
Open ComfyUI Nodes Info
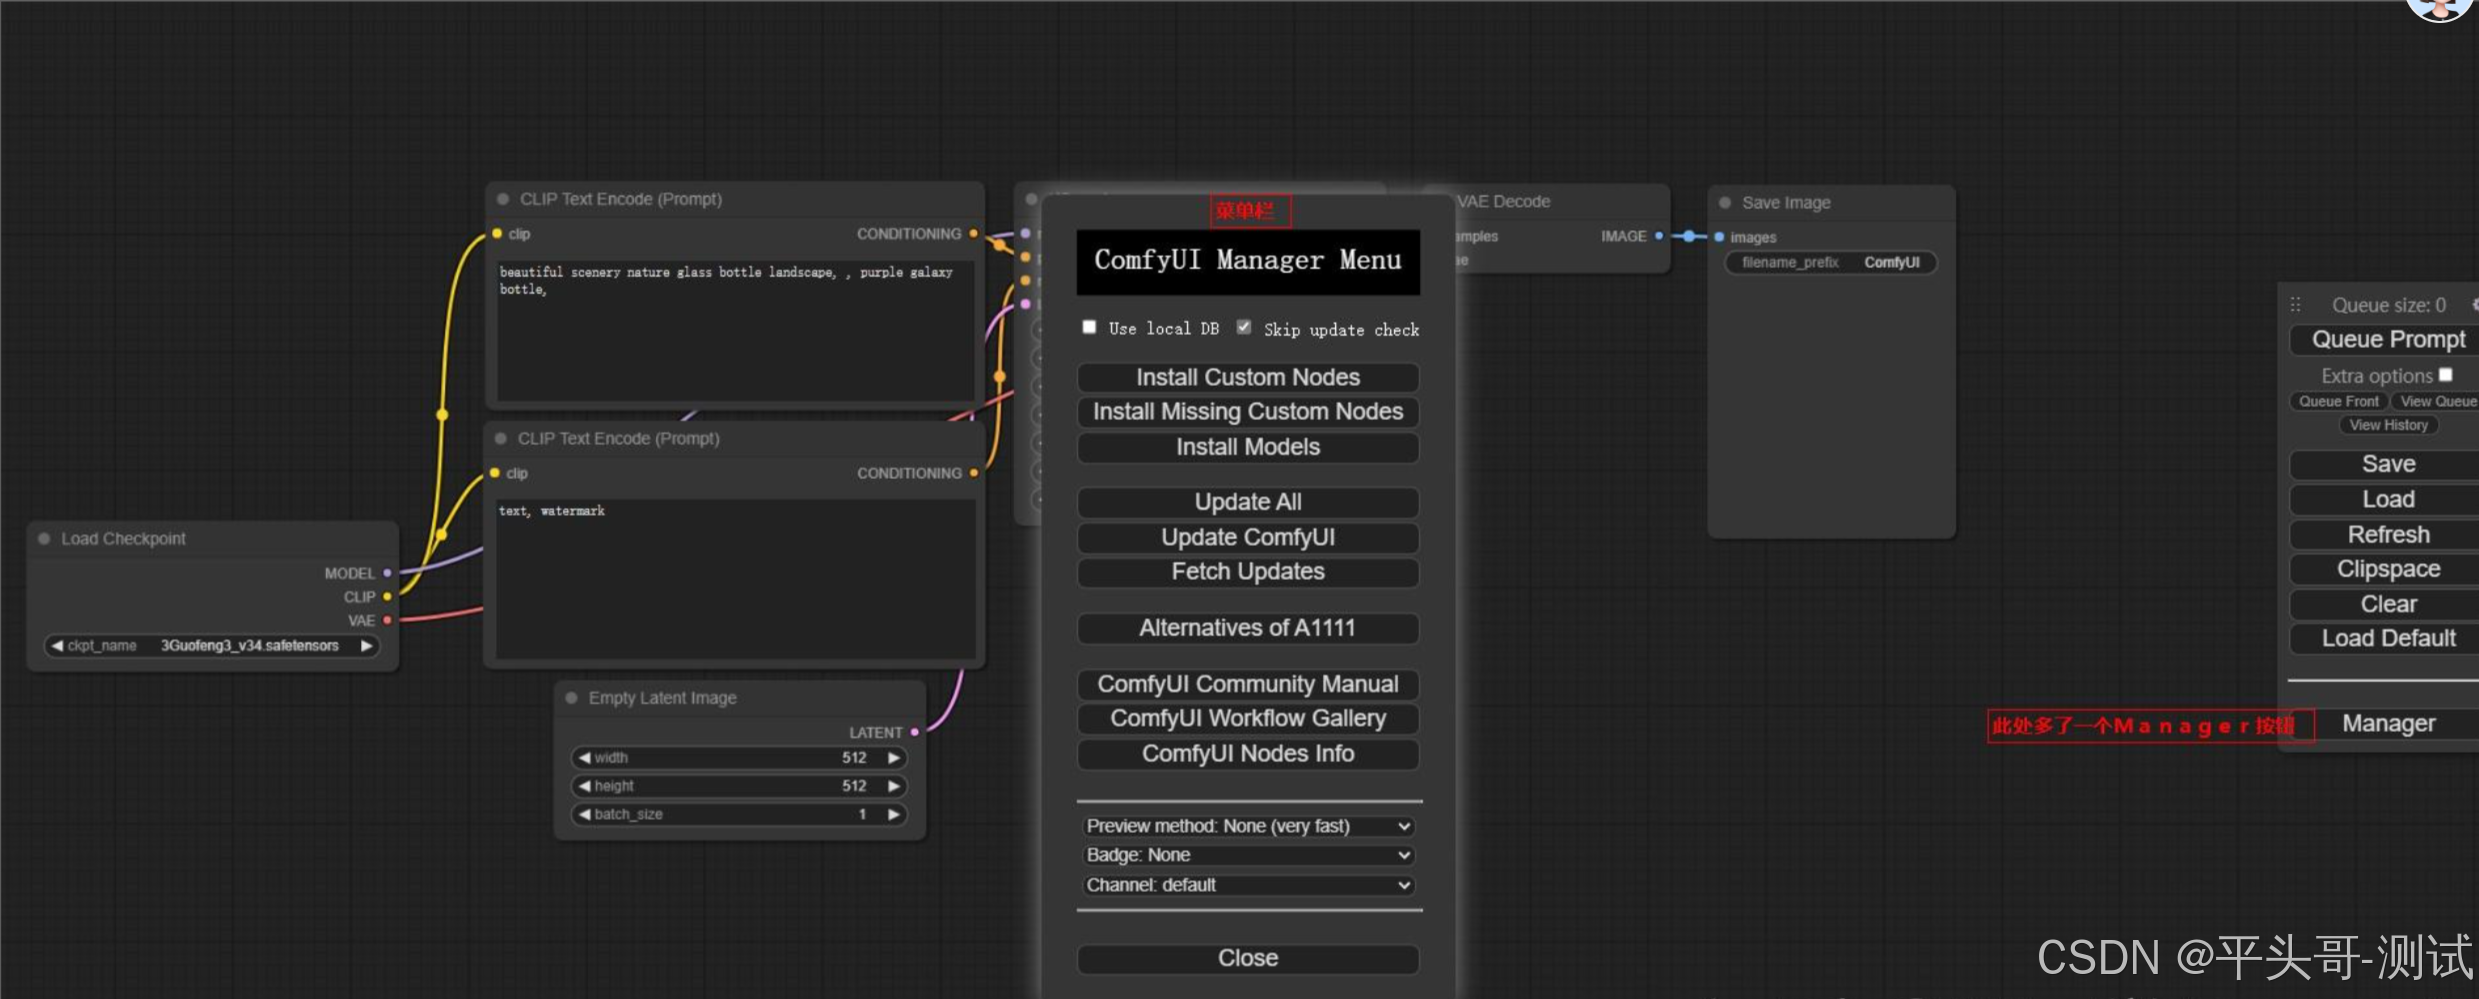[x=1248, y=754]
